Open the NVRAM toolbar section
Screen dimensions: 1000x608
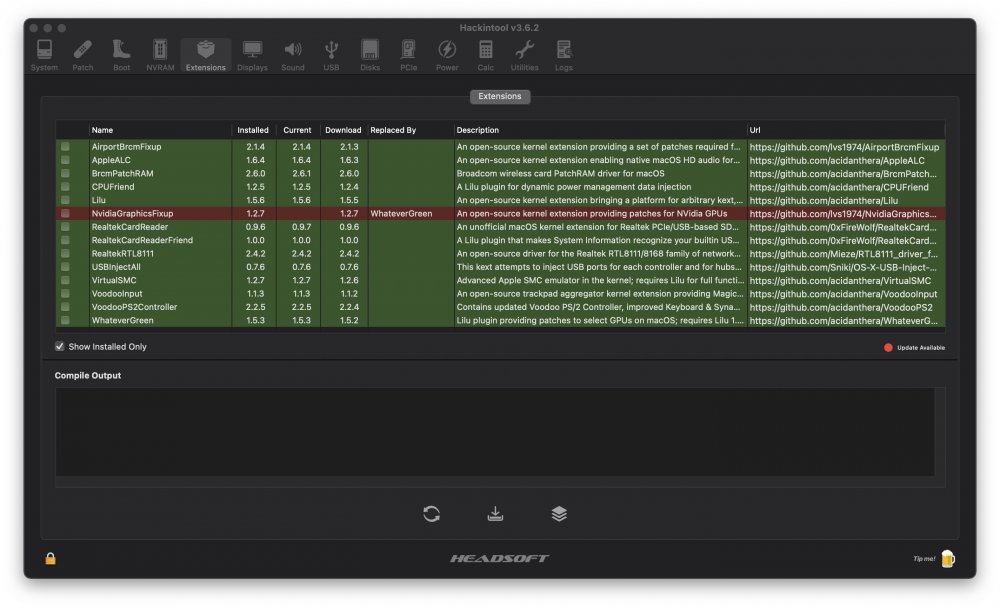pos(160,55)
